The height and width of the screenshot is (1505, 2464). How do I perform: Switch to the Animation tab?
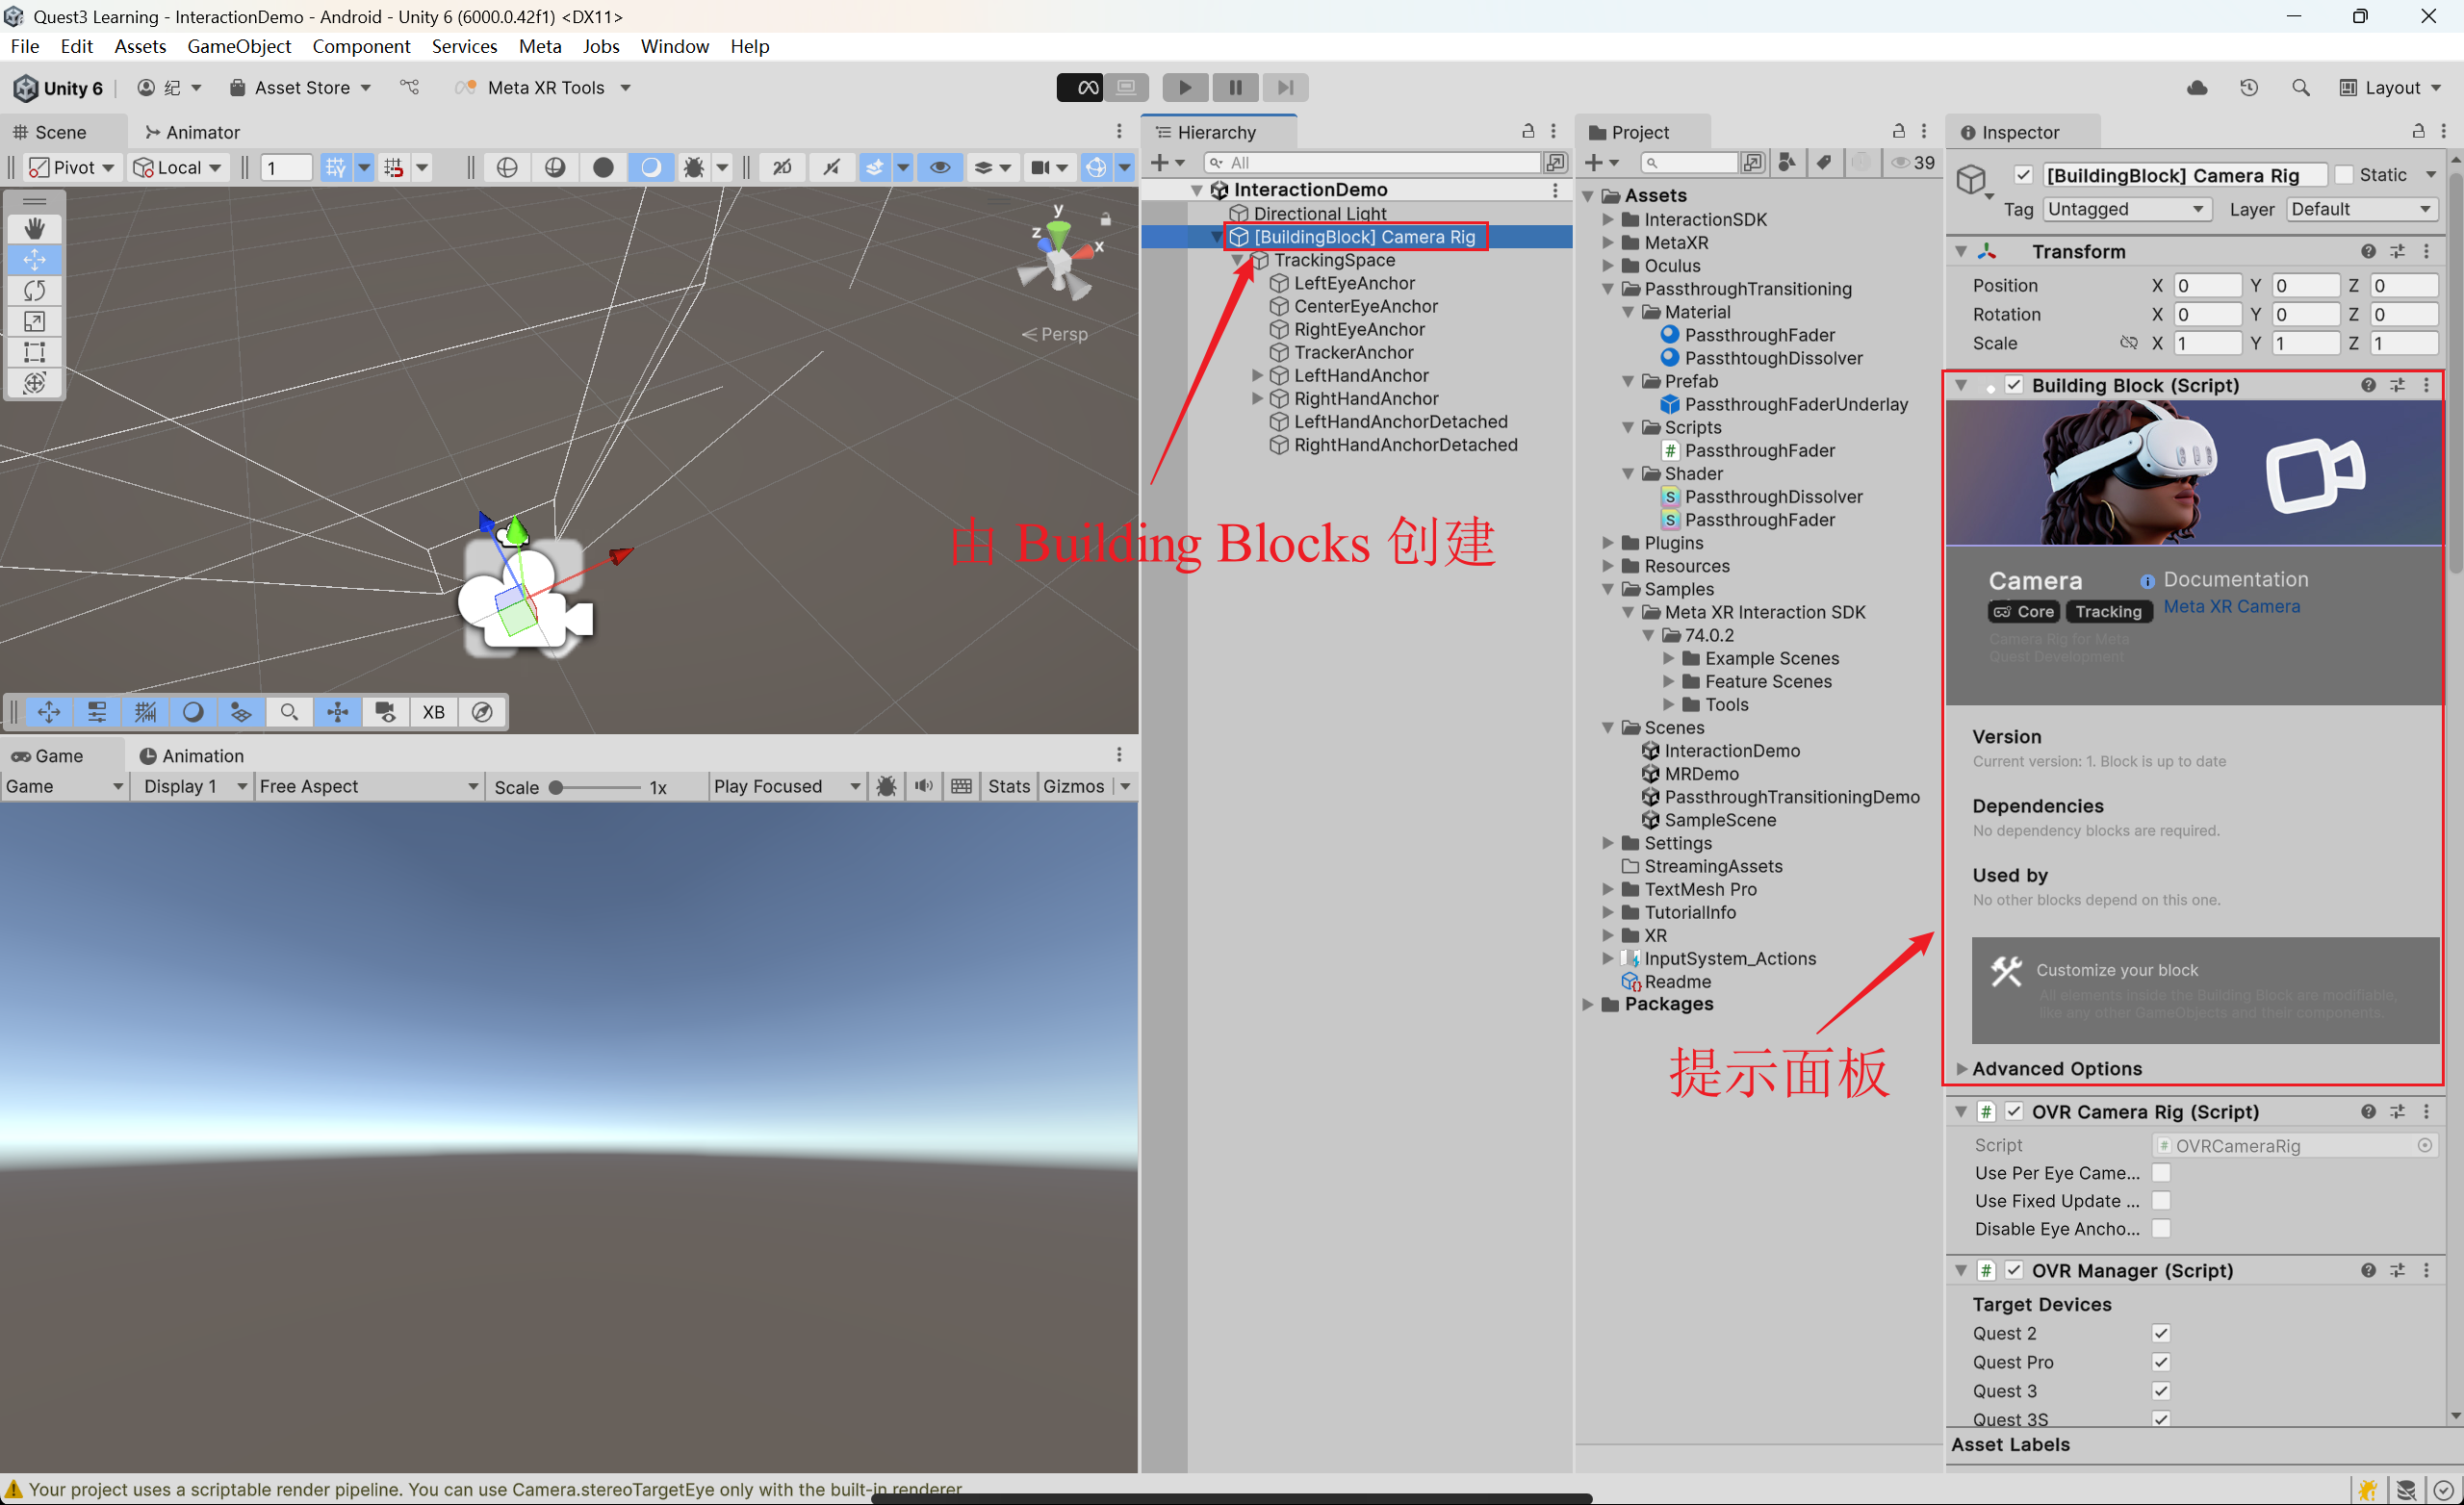(x=192, y=756)
